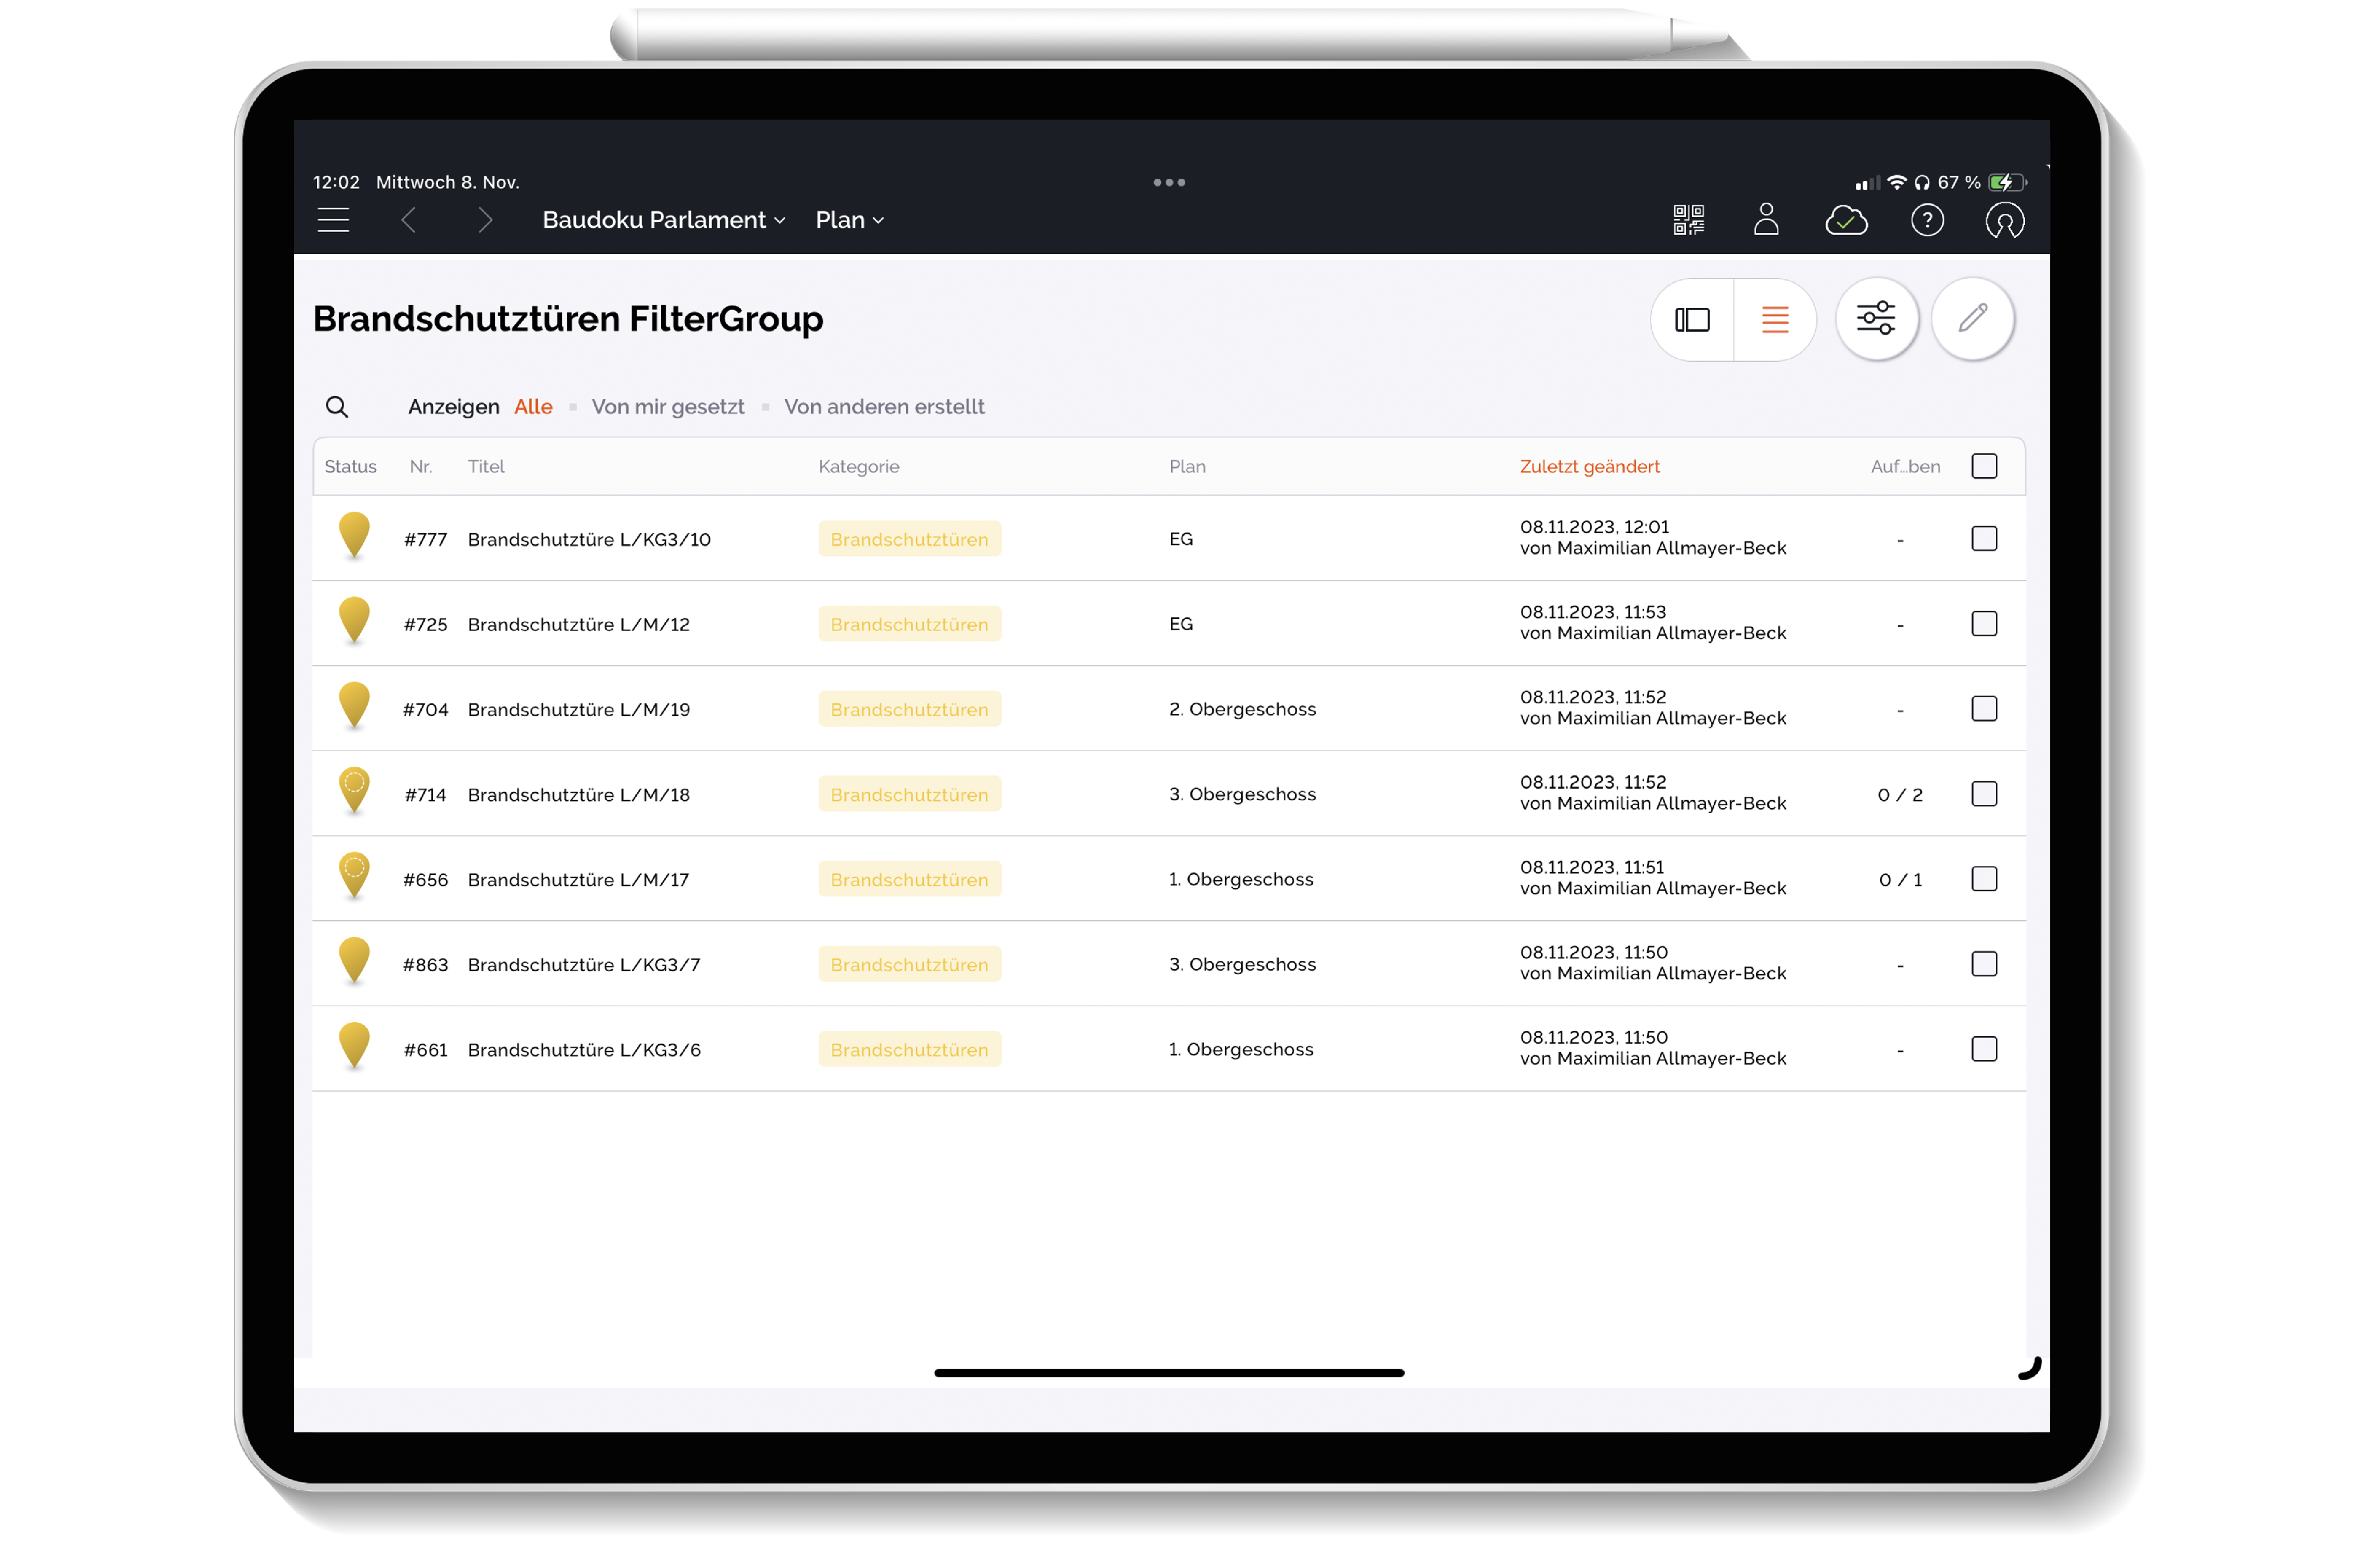2380x1543 pixels.
Task: Sort by the Kategorie column
Action: [x=859, y=467]
